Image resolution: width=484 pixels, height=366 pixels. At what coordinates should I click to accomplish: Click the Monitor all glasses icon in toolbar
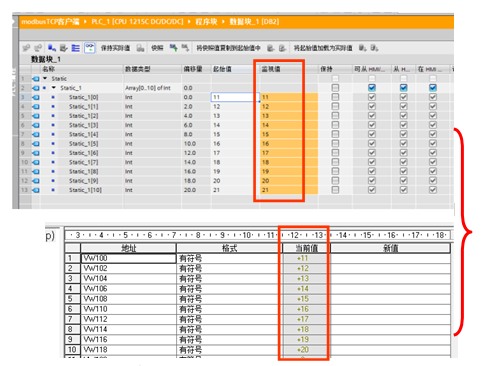89,48
